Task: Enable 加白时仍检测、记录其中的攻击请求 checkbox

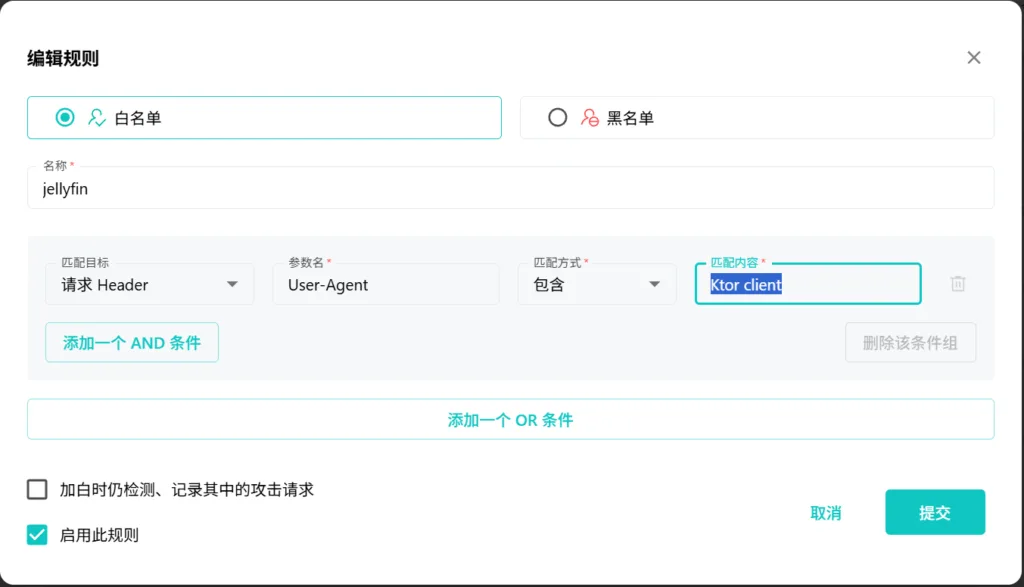Action: coord(37,489)
